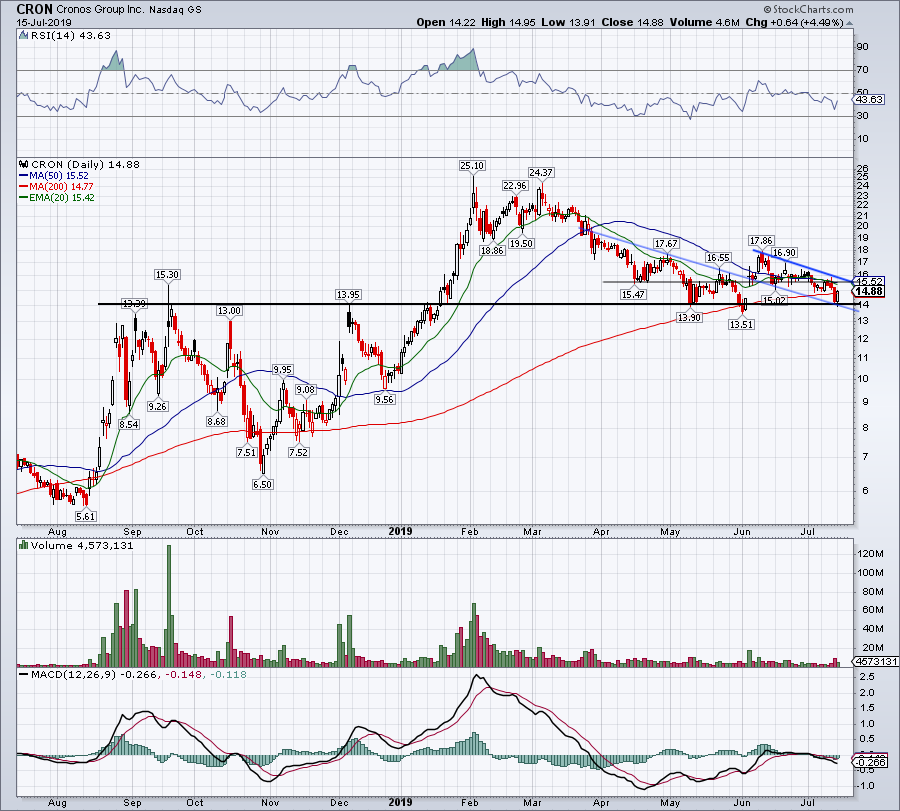900x811 pixels.
Task: Click the 25.10 peak price label
Action: (472, 165)
